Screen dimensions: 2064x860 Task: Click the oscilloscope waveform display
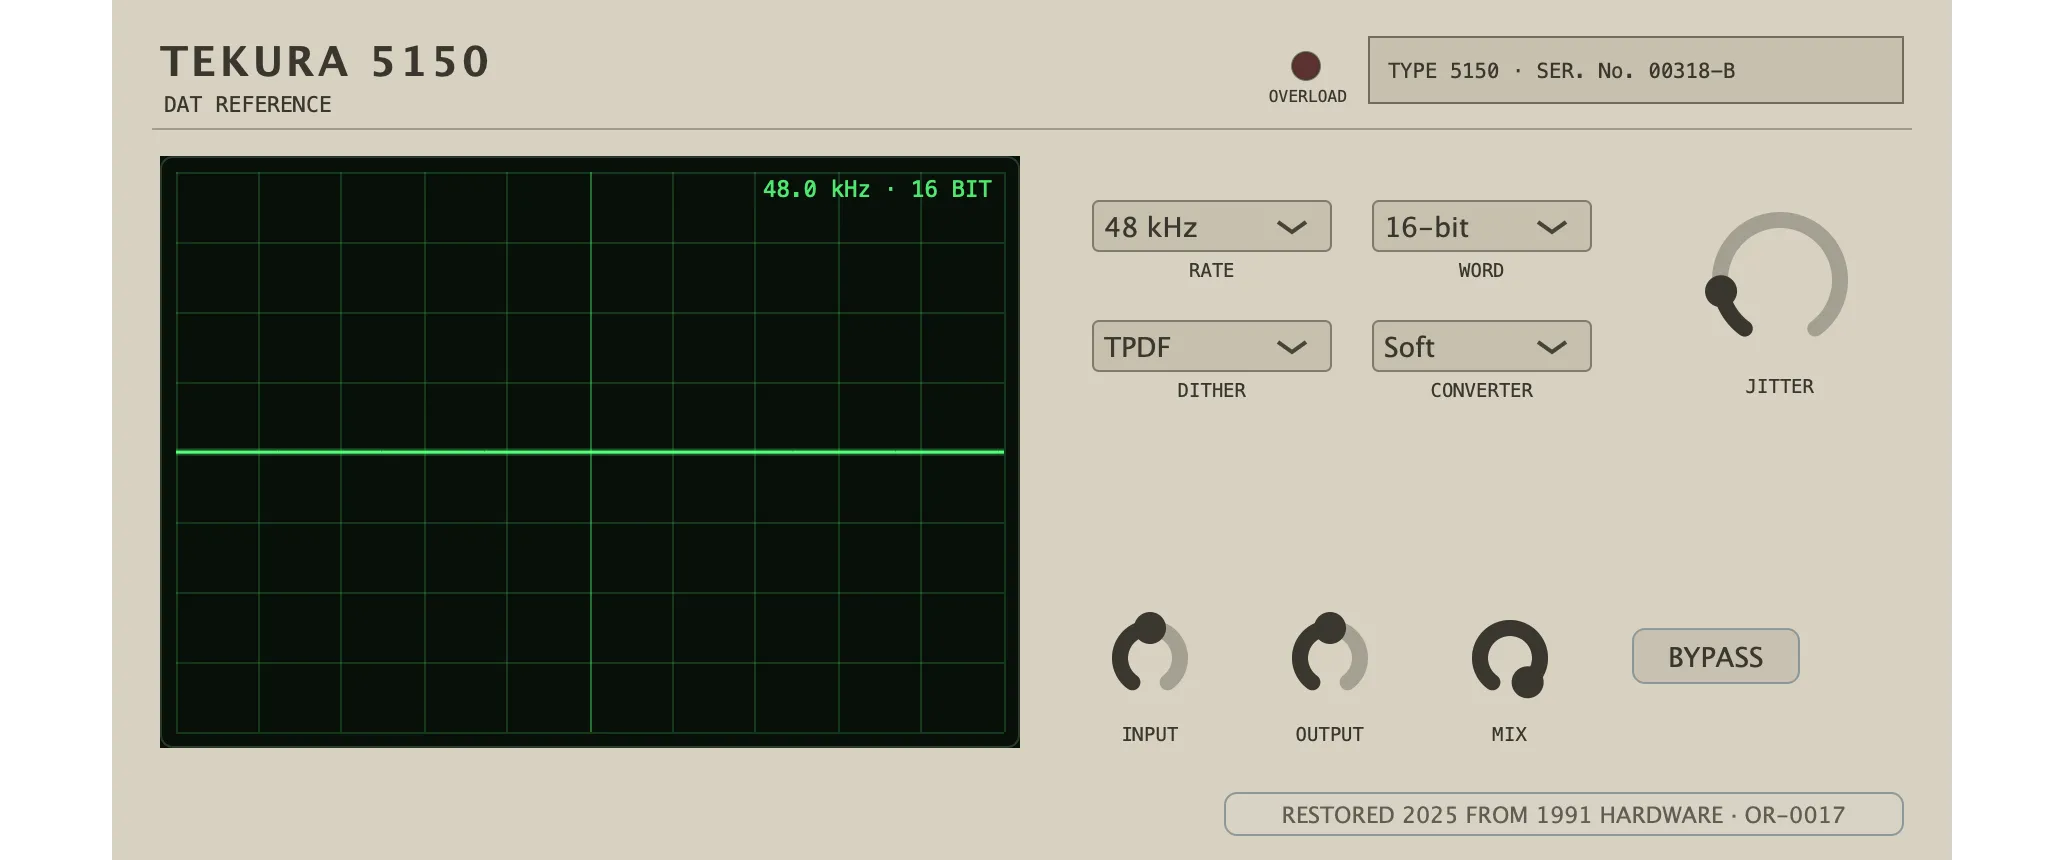pos(590,452)
